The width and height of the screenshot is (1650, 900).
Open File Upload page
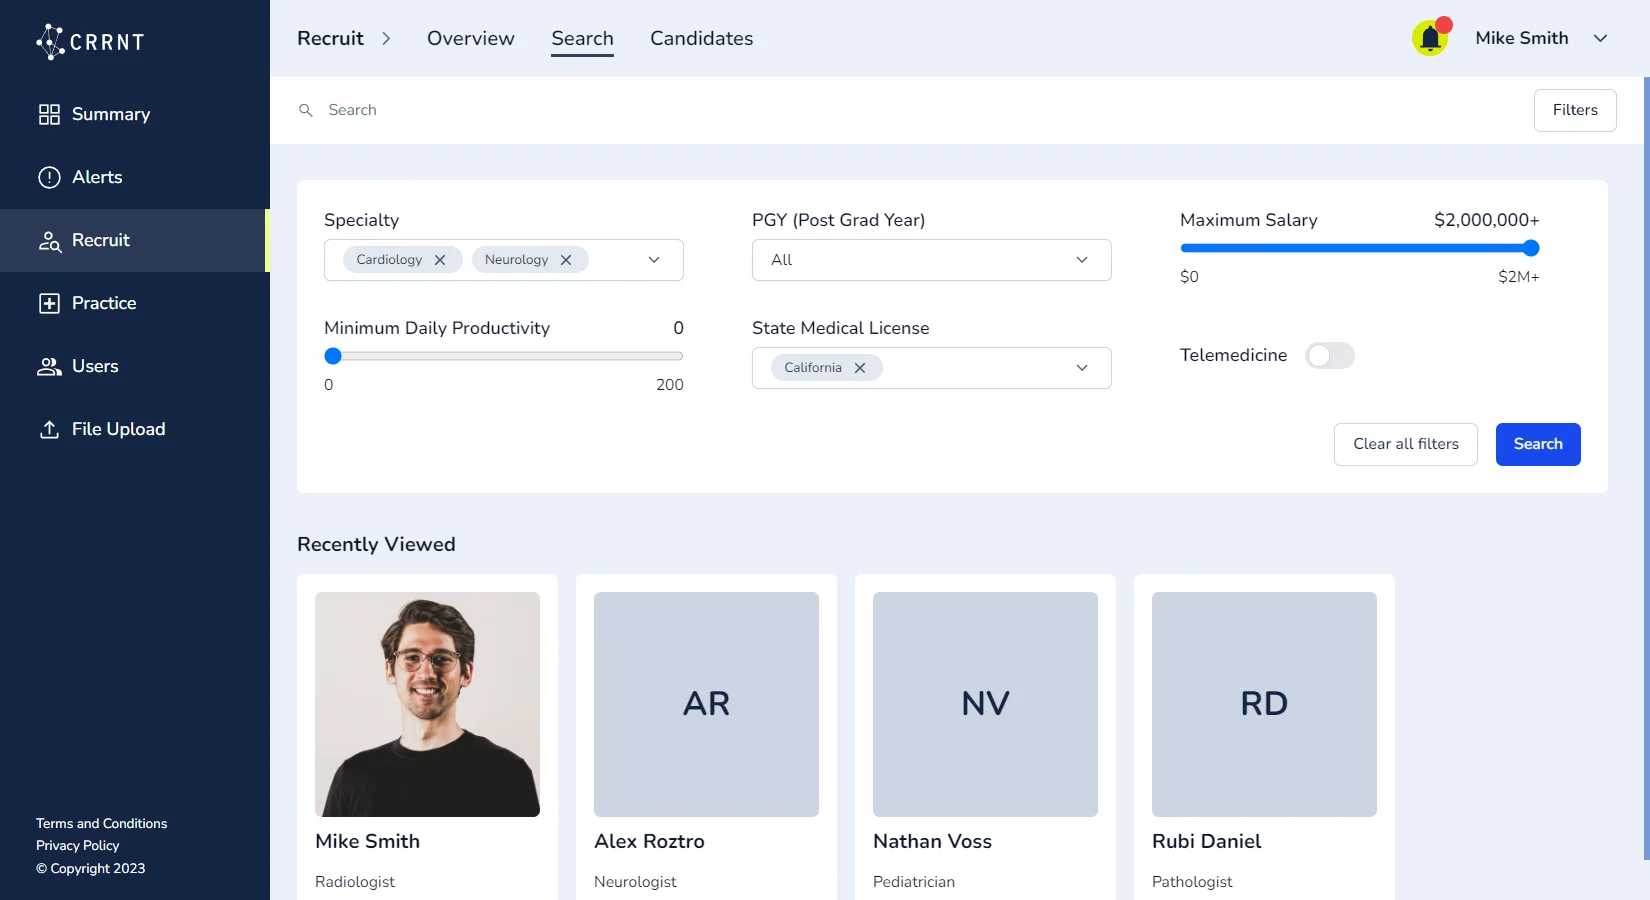(118, 429)
